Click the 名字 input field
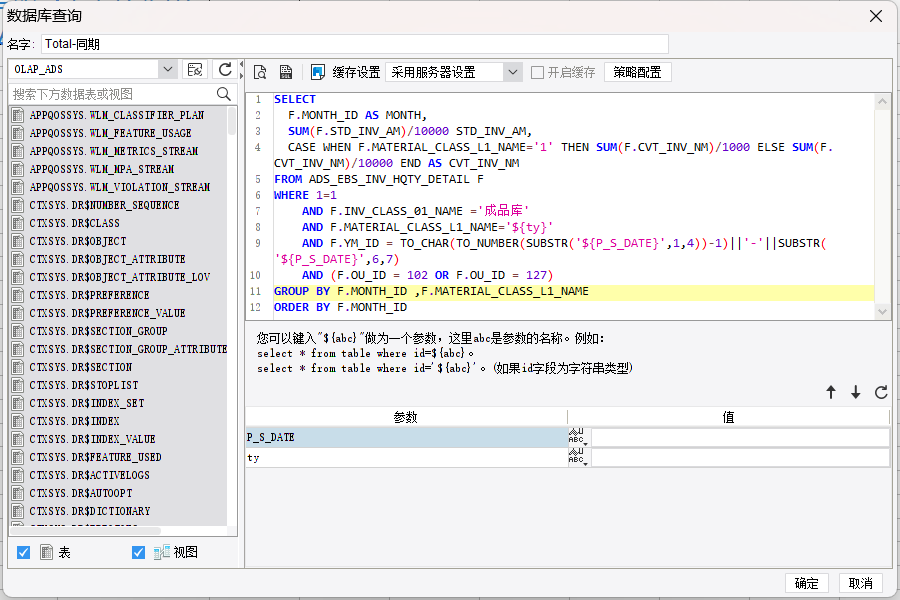This screenshot has width=900, height=600. [x=354, y=44]
